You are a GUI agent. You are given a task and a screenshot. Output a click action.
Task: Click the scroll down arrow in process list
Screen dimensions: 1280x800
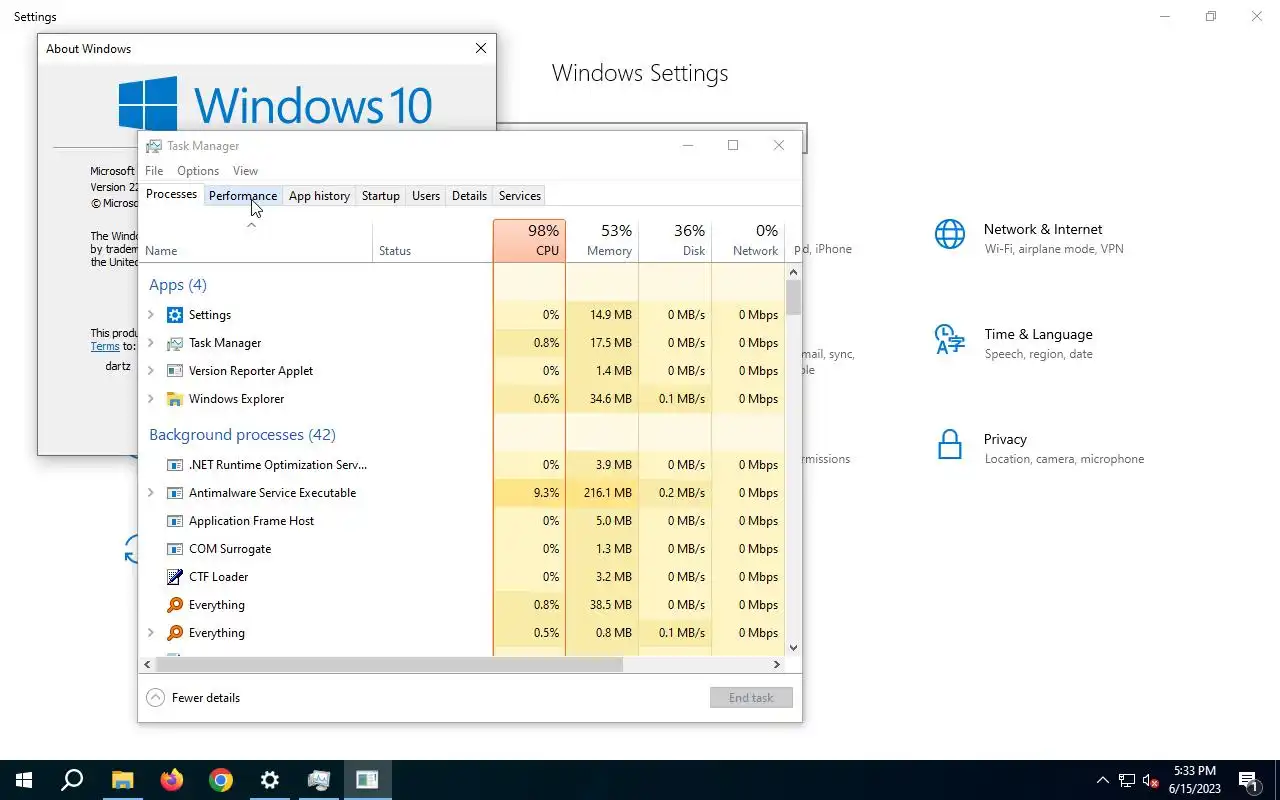click(794, 648)
